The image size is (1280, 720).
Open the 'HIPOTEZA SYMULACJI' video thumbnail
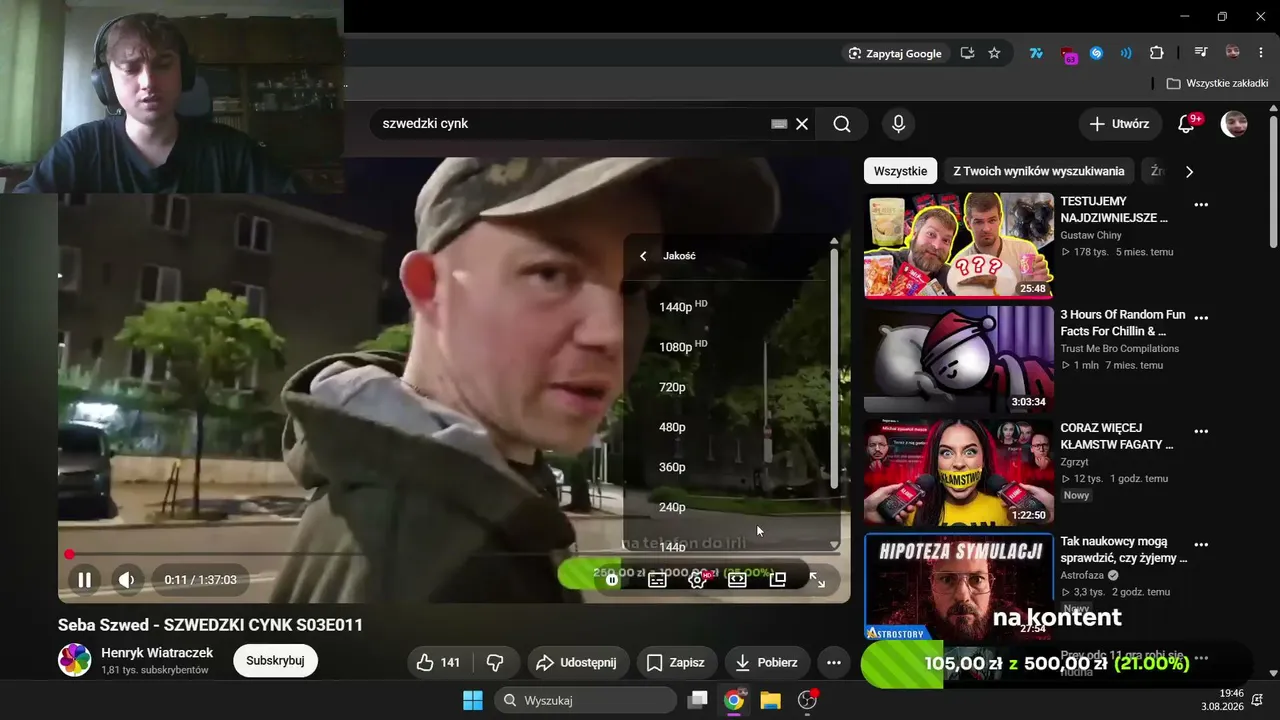click(959, 586)
